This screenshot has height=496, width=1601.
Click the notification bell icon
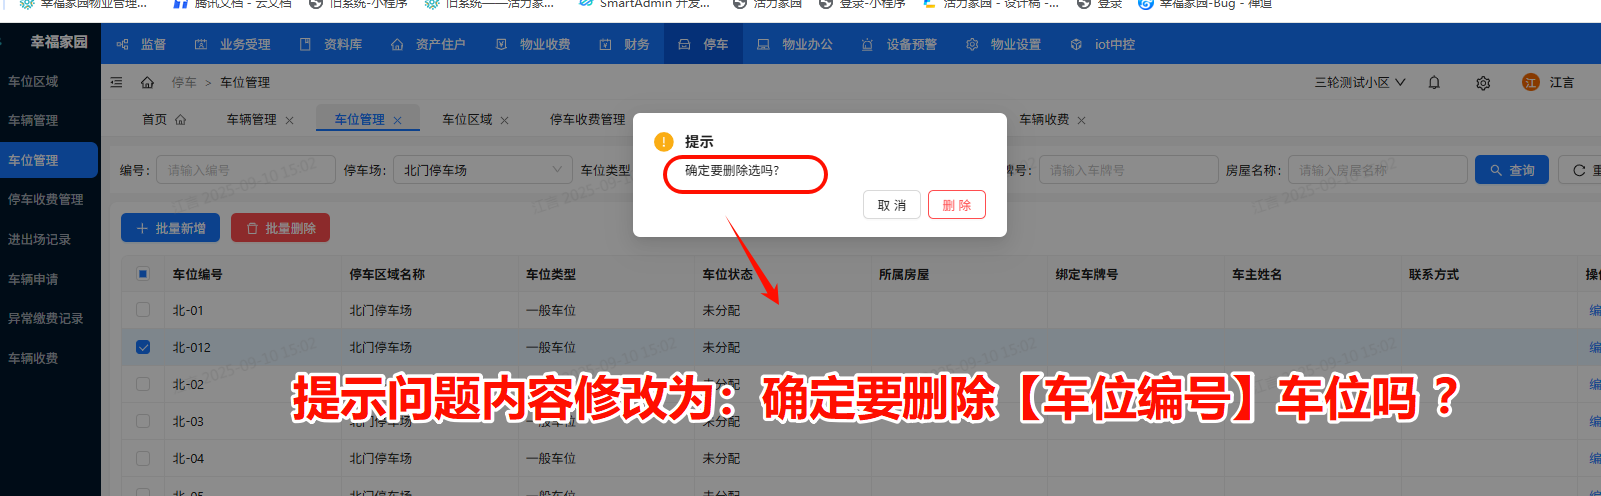(x=1434, y=83)
